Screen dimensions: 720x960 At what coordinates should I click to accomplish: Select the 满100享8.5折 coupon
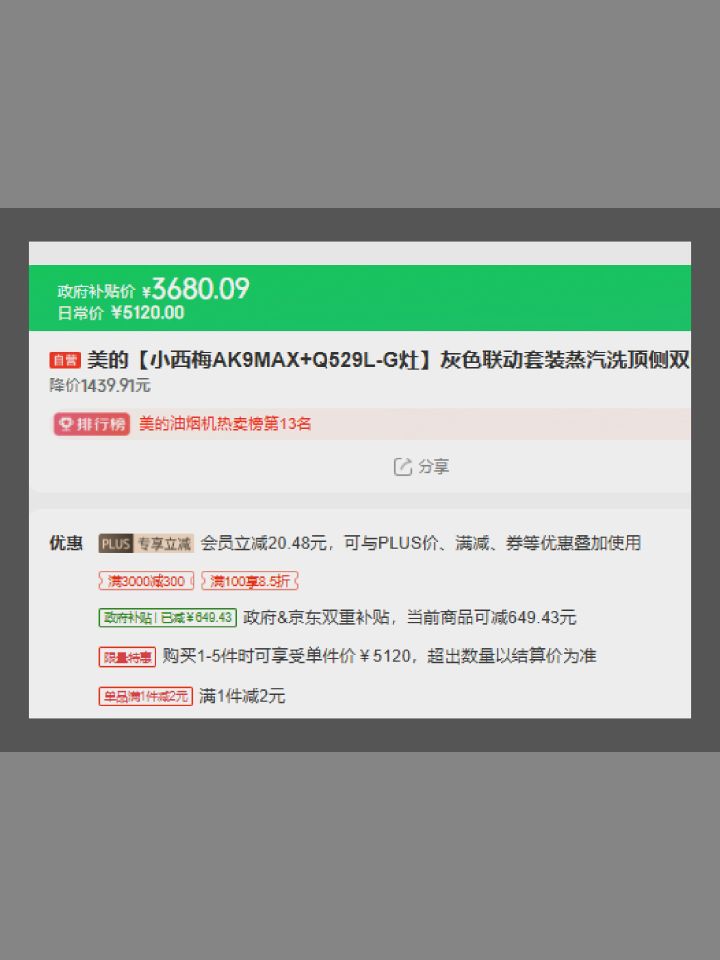click(250, 581)
